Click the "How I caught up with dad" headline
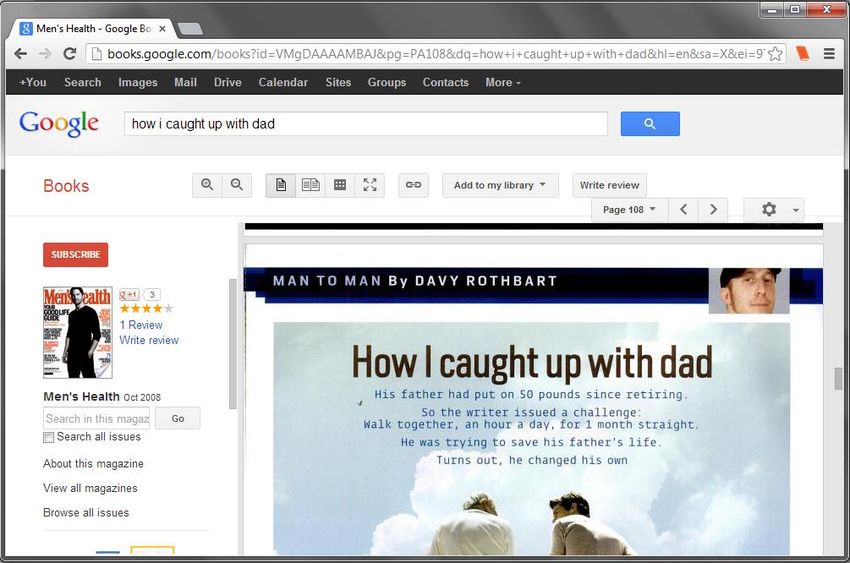Image resolution: width=850 pixels, height=563 pixels. pos(532,362)
